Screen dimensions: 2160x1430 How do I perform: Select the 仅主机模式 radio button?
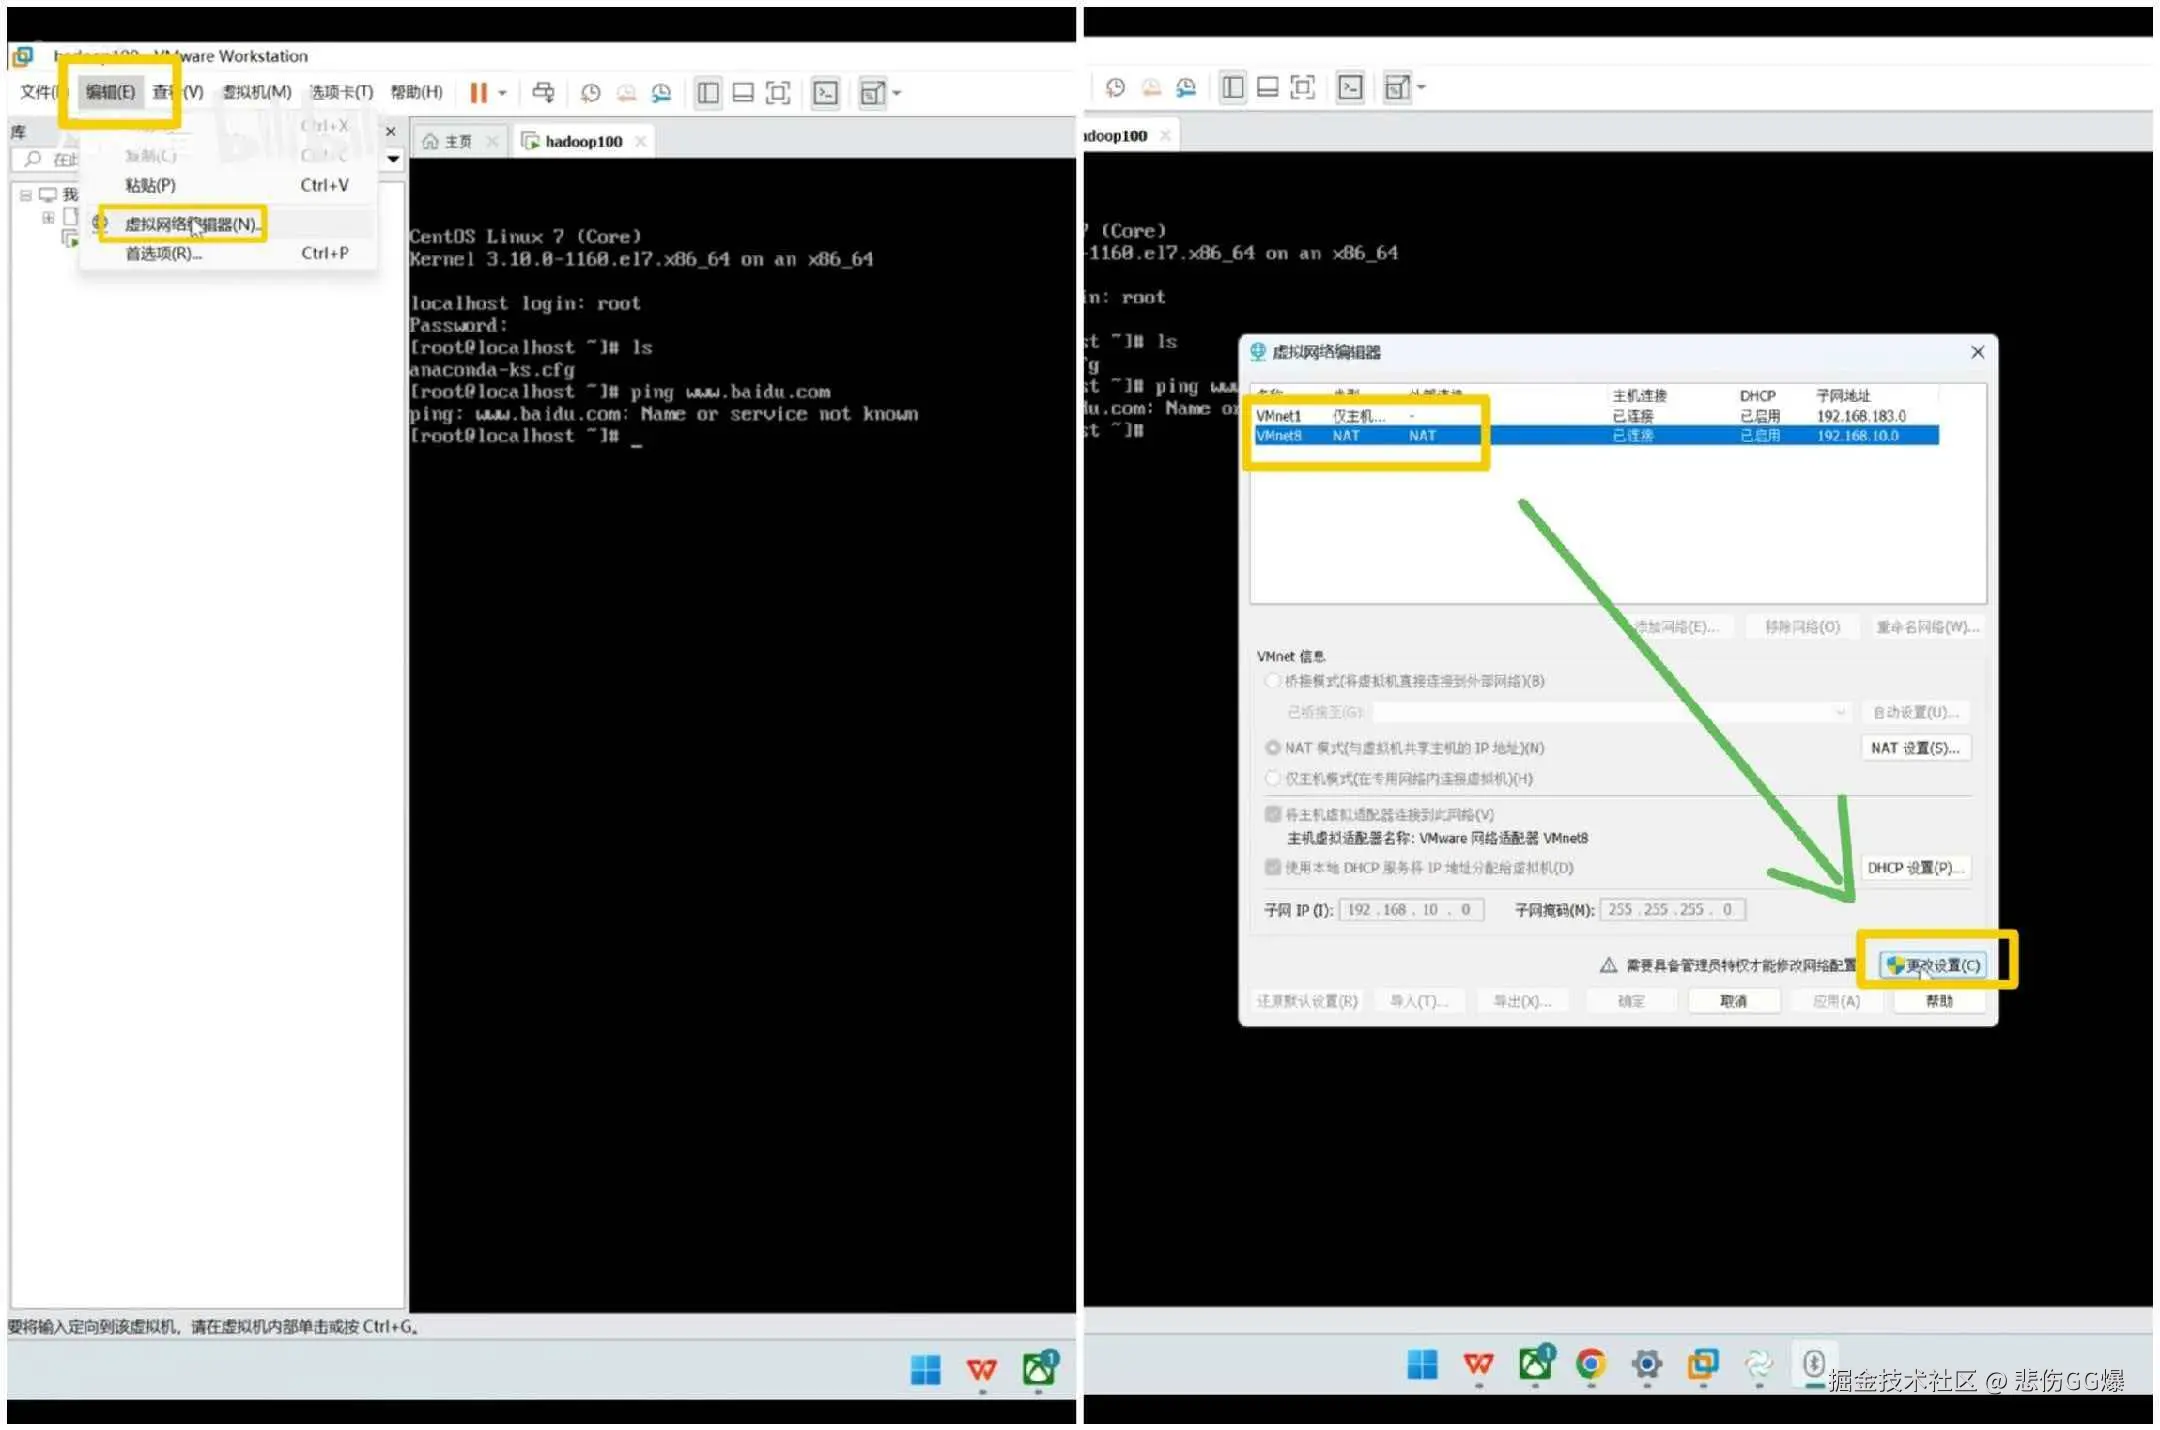[1273, 778]
